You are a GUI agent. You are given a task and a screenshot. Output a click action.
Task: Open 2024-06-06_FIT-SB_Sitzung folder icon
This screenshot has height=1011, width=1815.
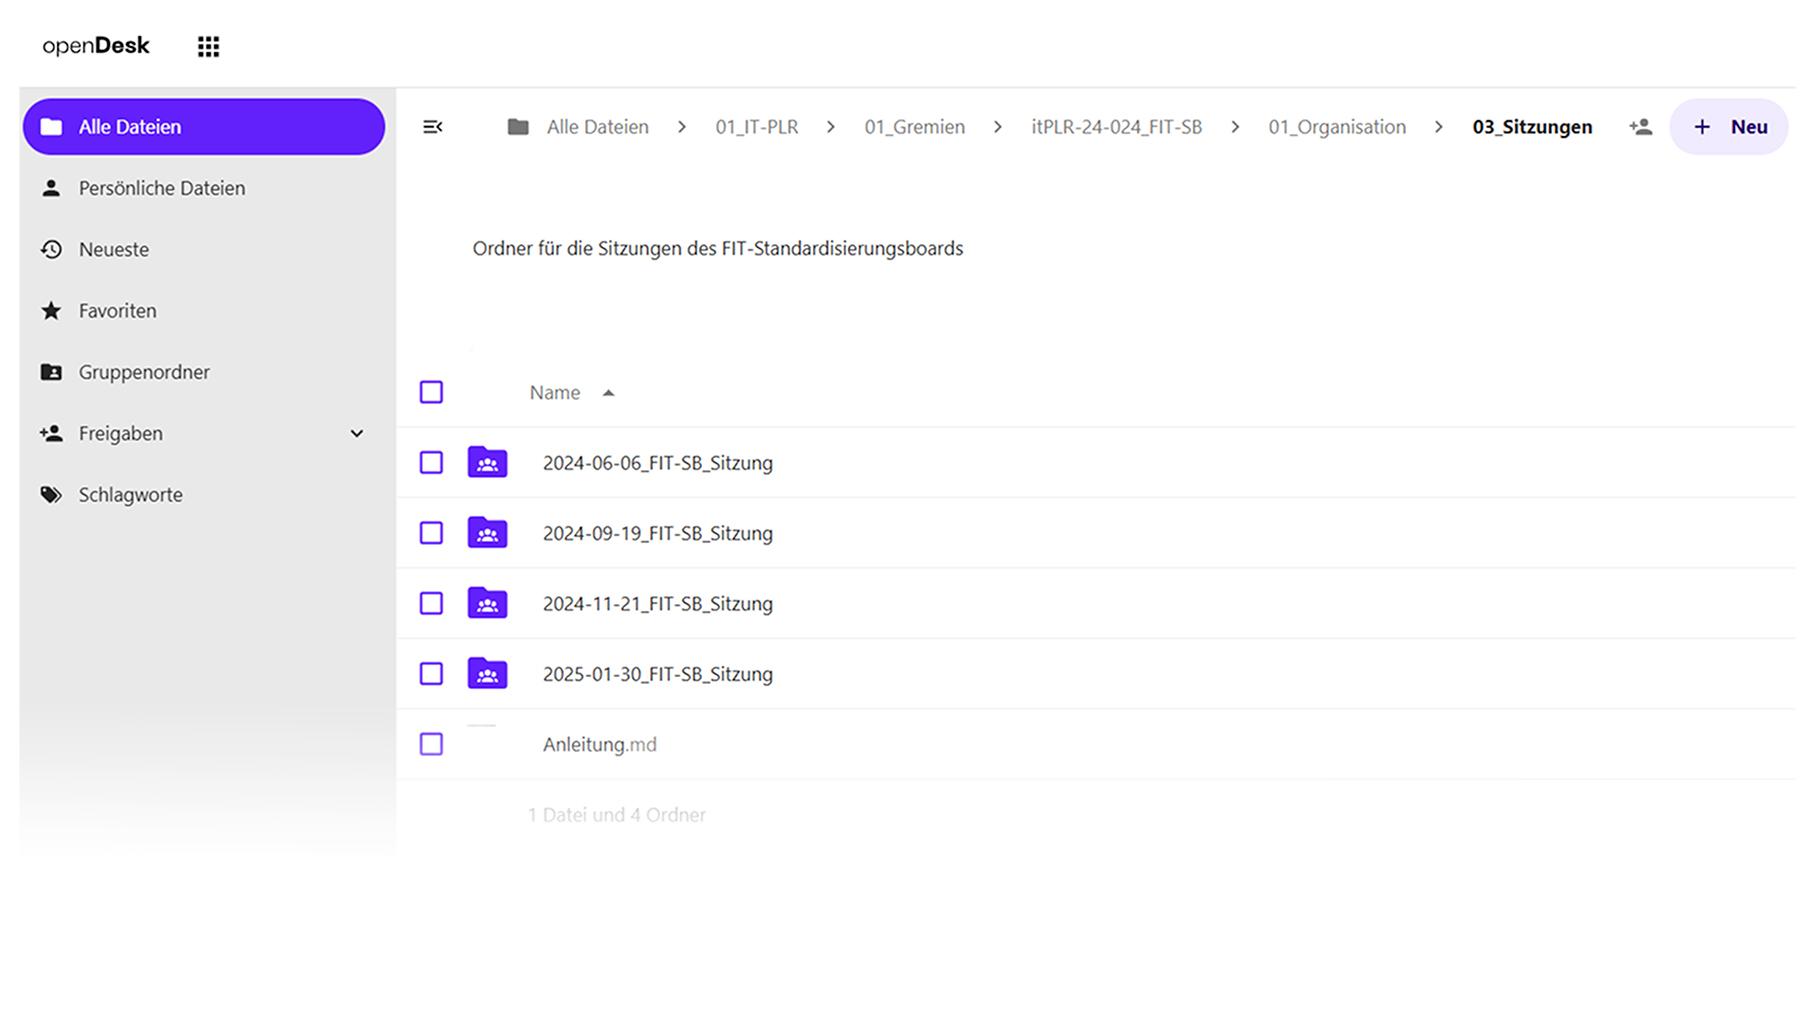click(487, 462)
